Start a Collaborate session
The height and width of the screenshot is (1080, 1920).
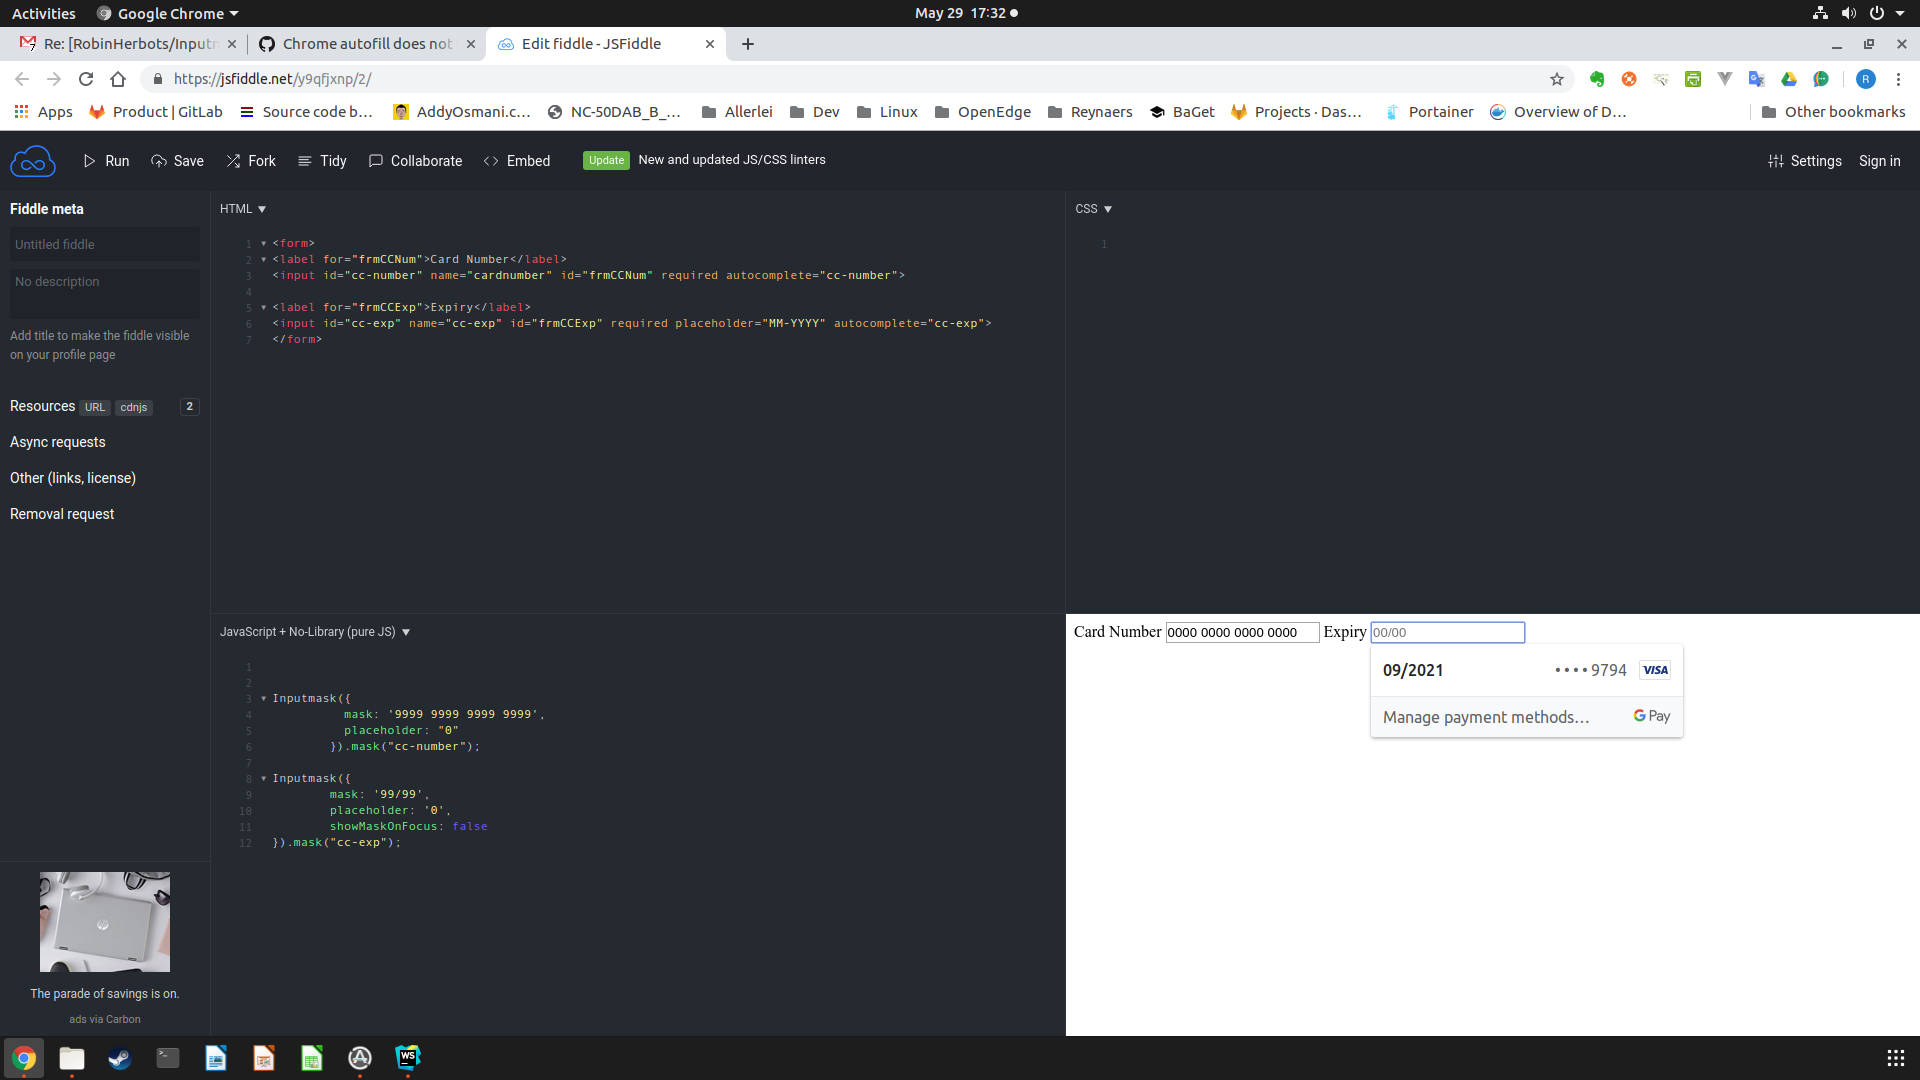[415, 160]
